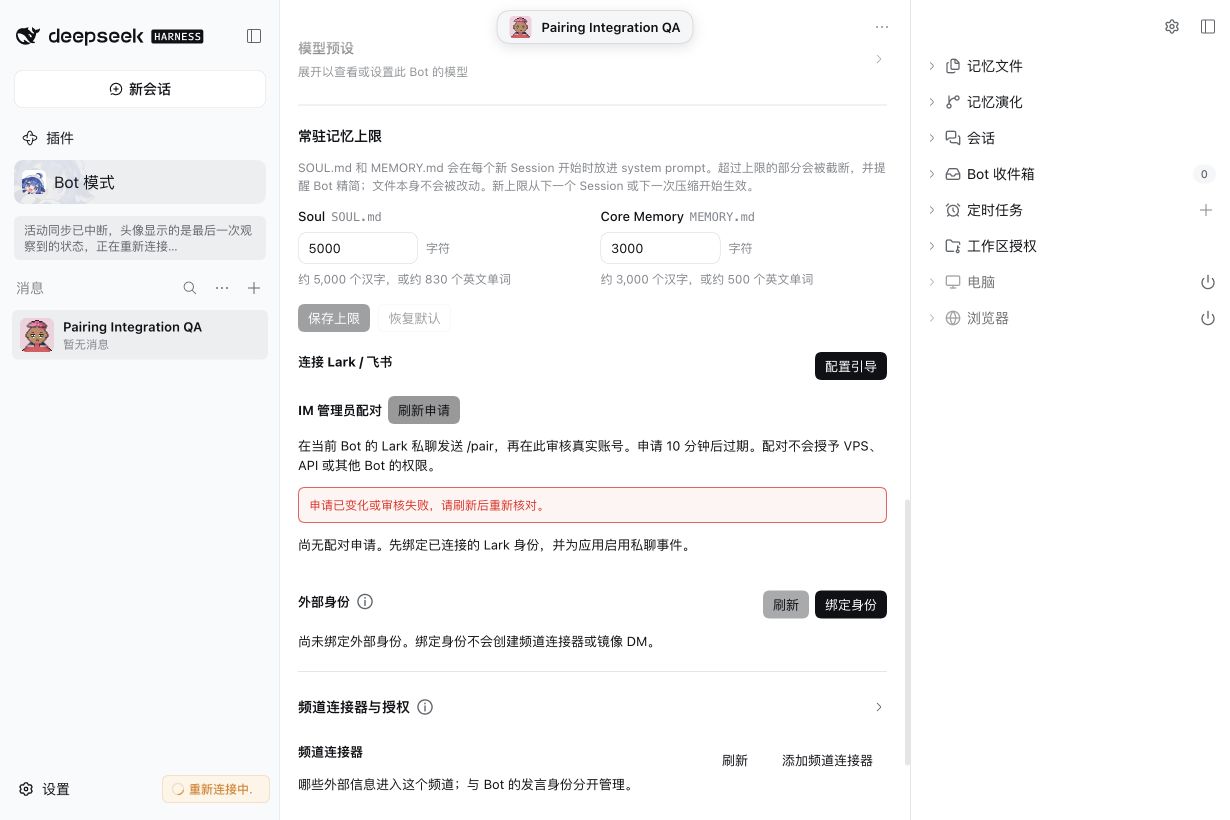
Task: Click the 刷新申请 button
Action: 424,410
